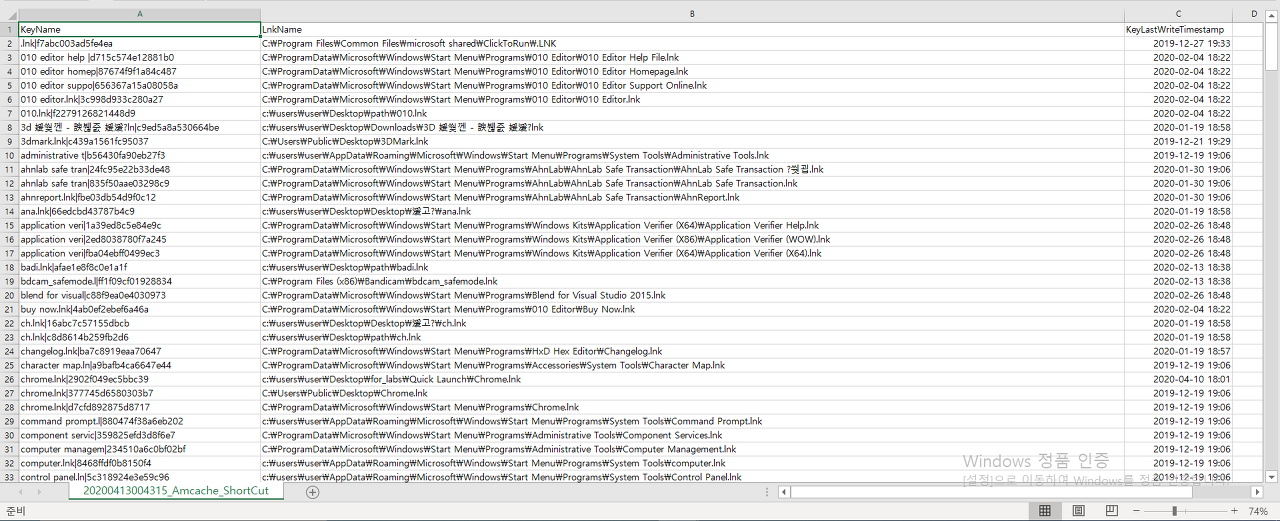The height and width of the screenshot is (521, 1280).
Task: Select timestamp cell 2019-12-21 19:29
Action: click(1179, 142)
